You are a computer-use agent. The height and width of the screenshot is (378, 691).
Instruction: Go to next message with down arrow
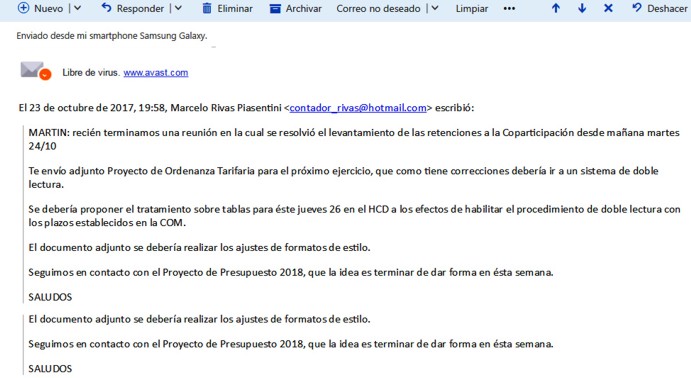pos(582,8)
